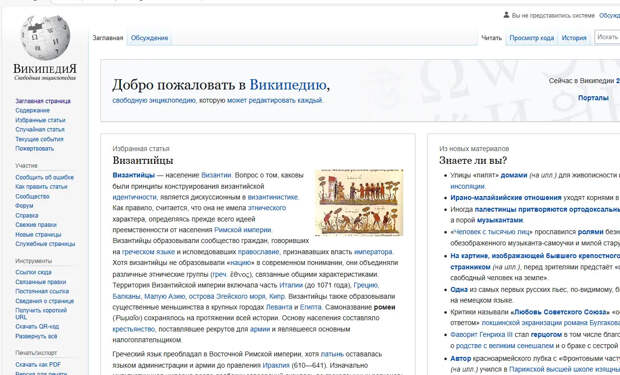Click Получить короткий URL
Screen dimensions: 620x375
(x=41, y=314)
